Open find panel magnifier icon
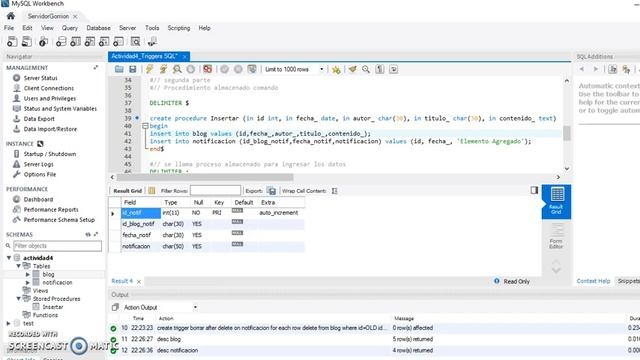The image size is (640, 360). click(x=366, y=69)
